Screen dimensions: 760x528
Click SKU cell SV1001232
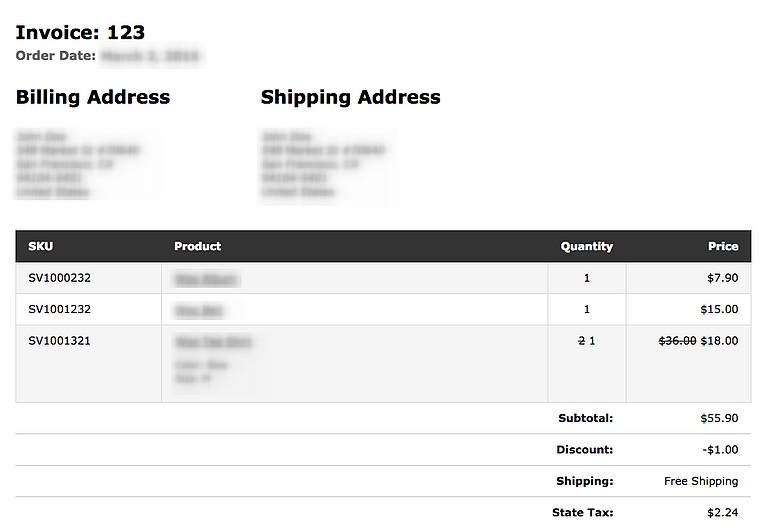tap(59, 309)
